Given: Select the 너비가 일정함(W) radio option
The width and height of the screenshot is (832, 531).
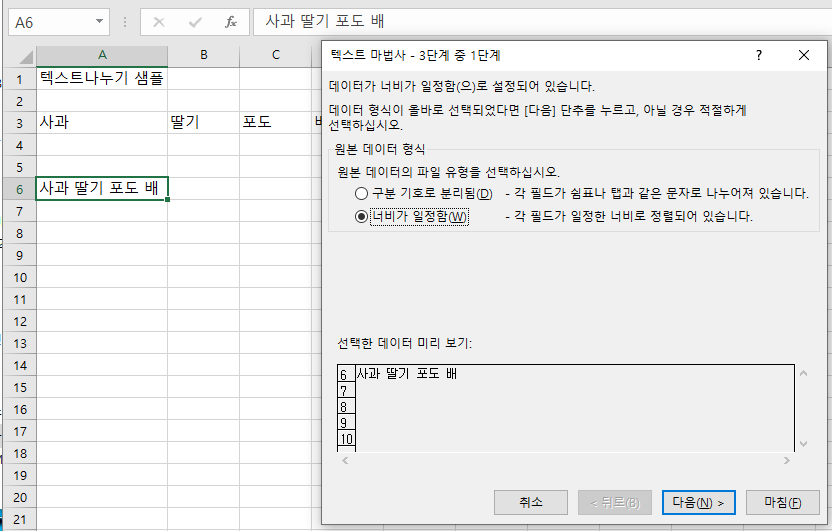Looking at the screenshot, I should pyautogui.click(x=412, y=216).
